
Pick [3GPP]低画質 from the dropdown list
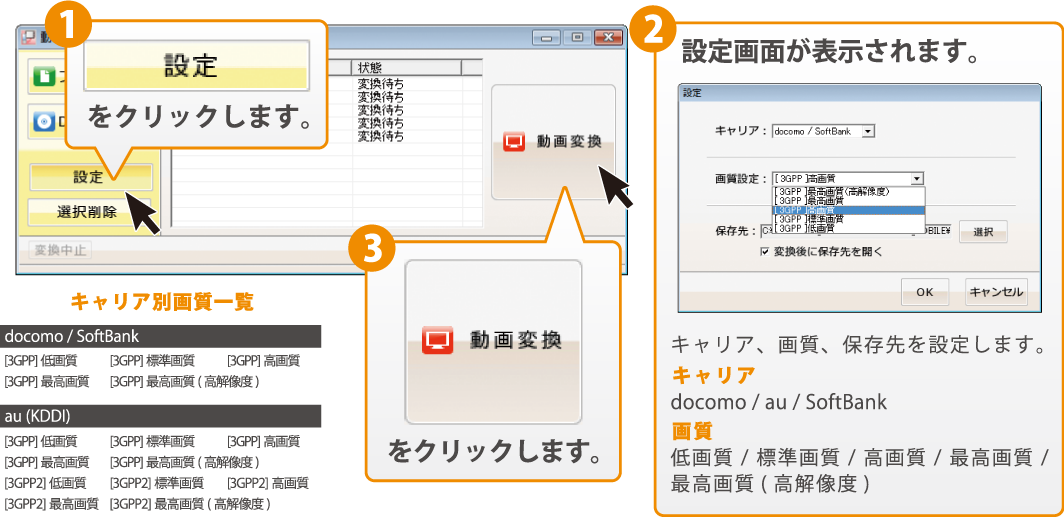[848, 227]
